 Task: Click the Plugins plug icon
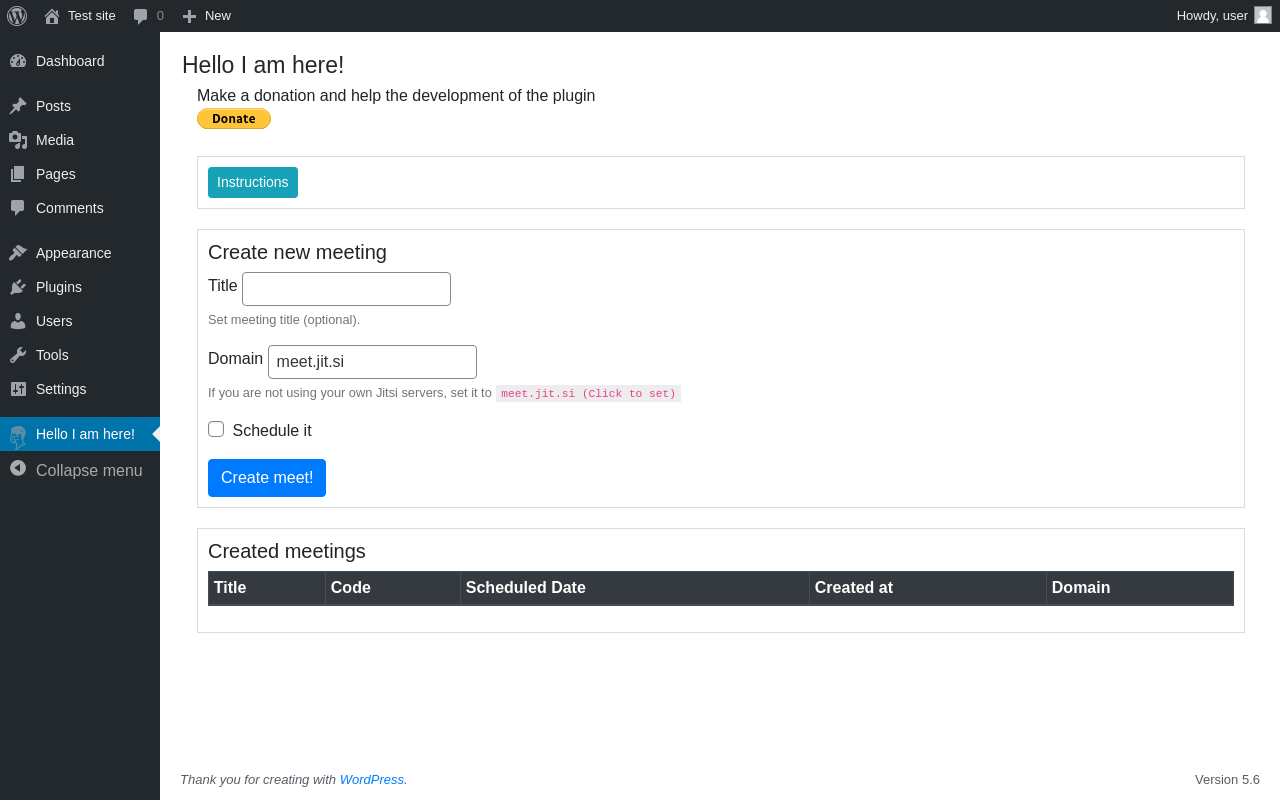point(18,287)
